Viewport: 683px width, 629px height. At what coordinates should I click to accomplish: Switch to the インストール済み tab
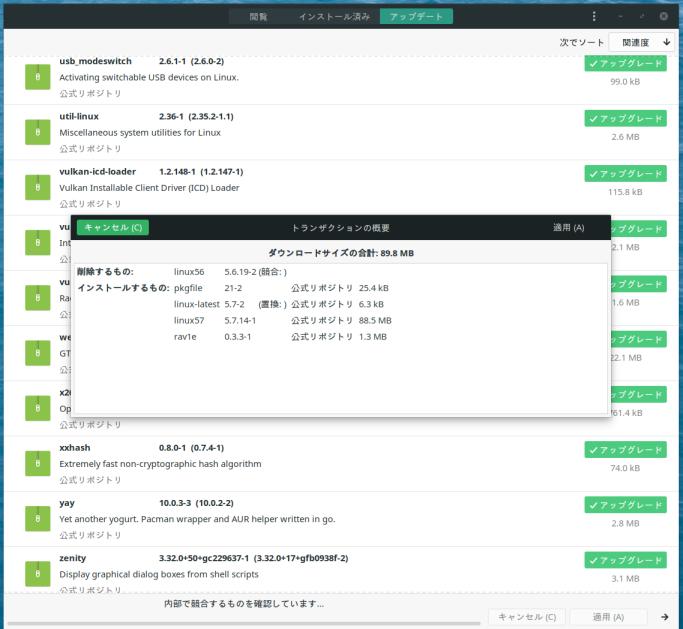334,17
